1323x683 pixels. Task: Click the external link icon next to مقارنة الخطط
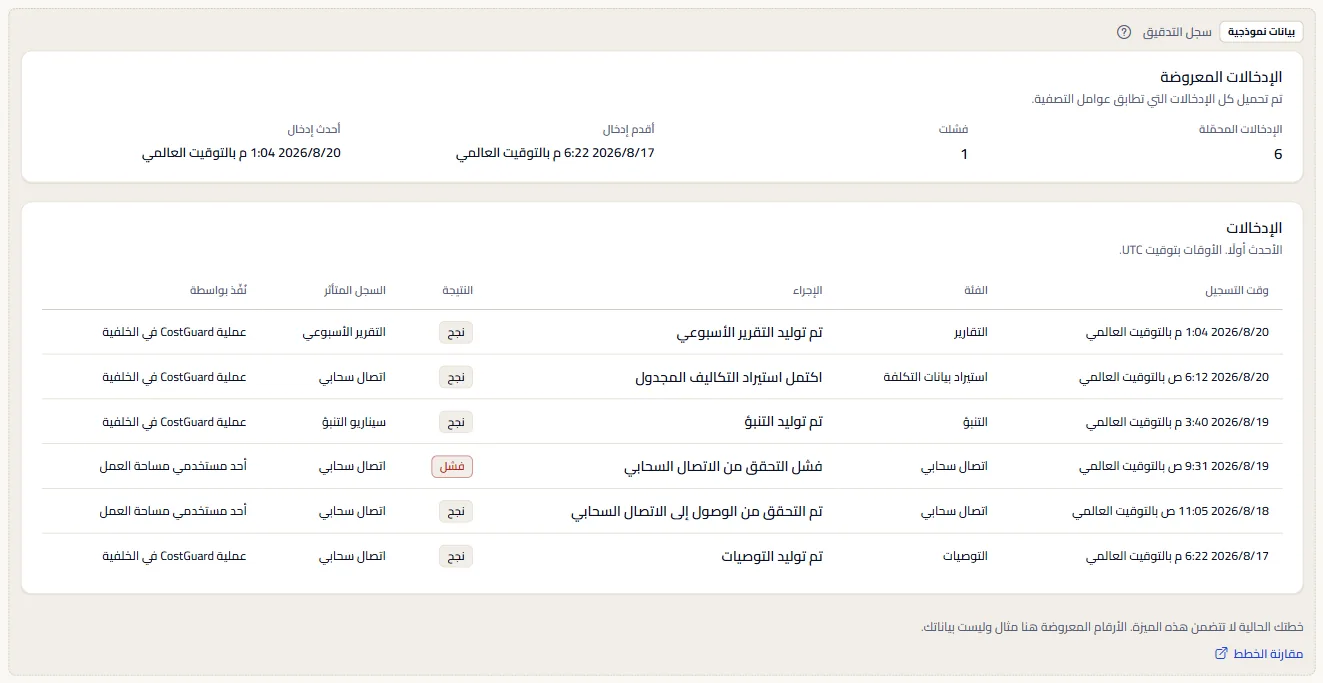coord(1220,654)
